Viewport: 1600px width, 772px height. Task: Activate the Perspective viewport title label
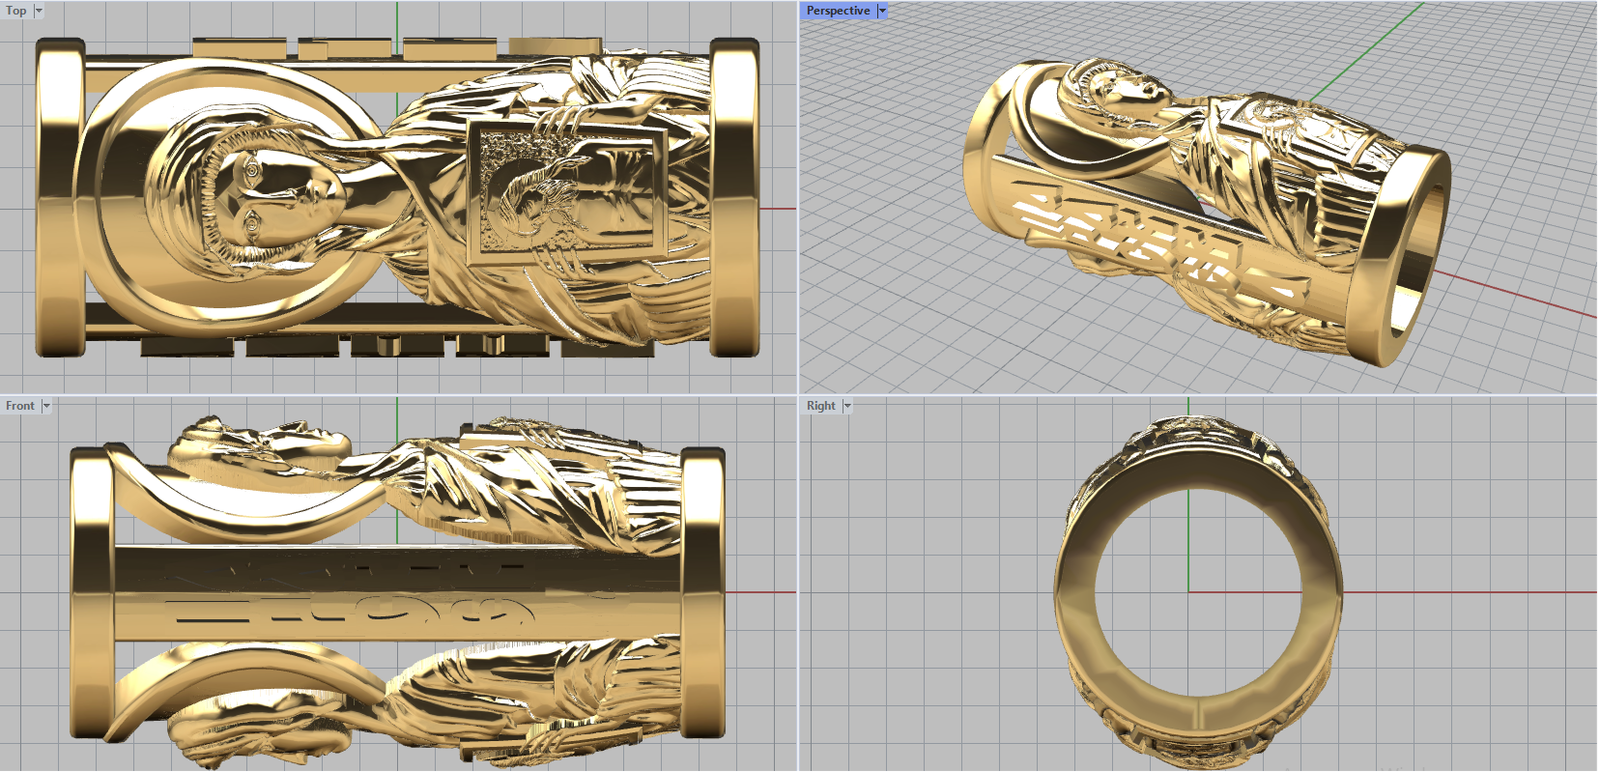coord(837,11)
